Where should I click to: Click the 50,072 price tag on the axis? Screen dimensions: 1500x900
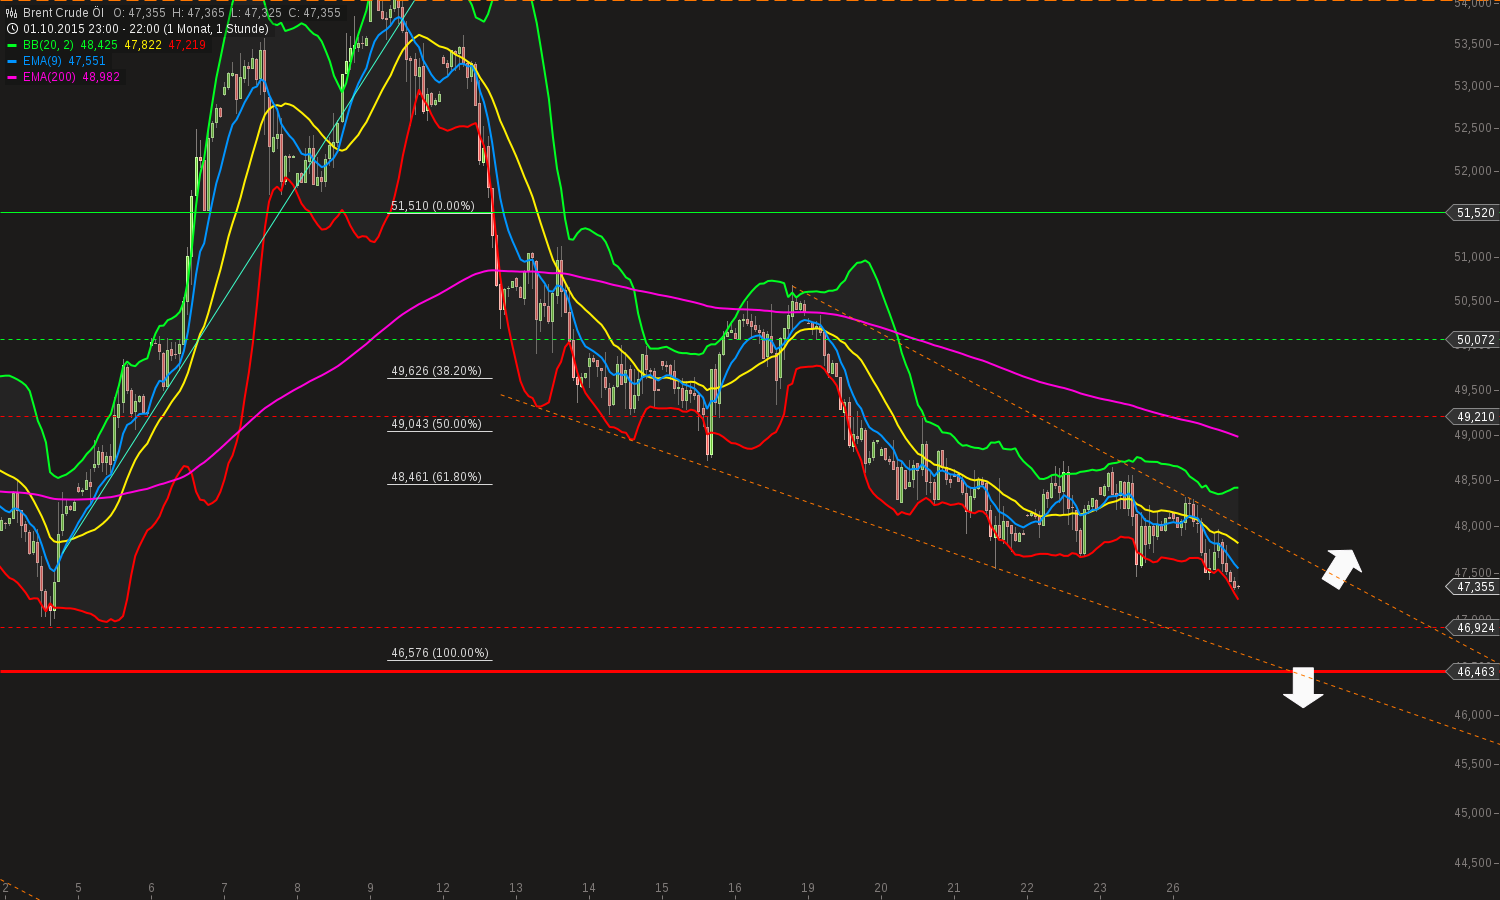click(1475, 340)
